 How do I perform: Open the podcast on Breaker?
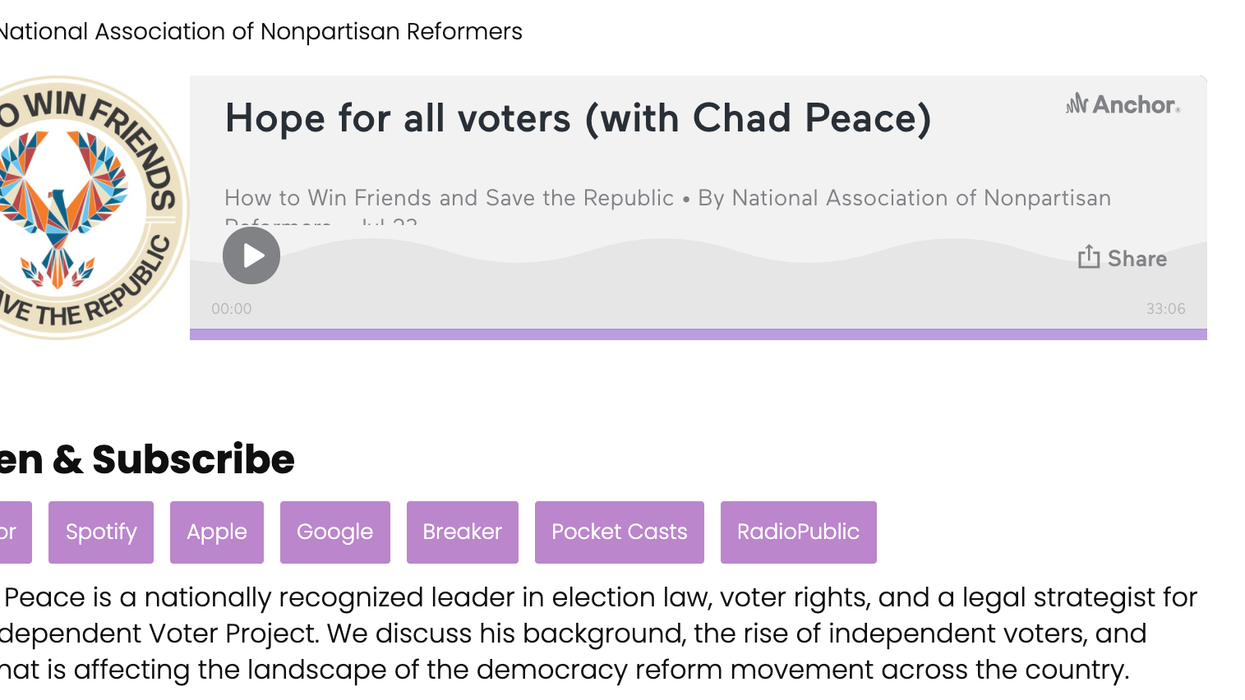pyautogui.click(x=462, y=532)
